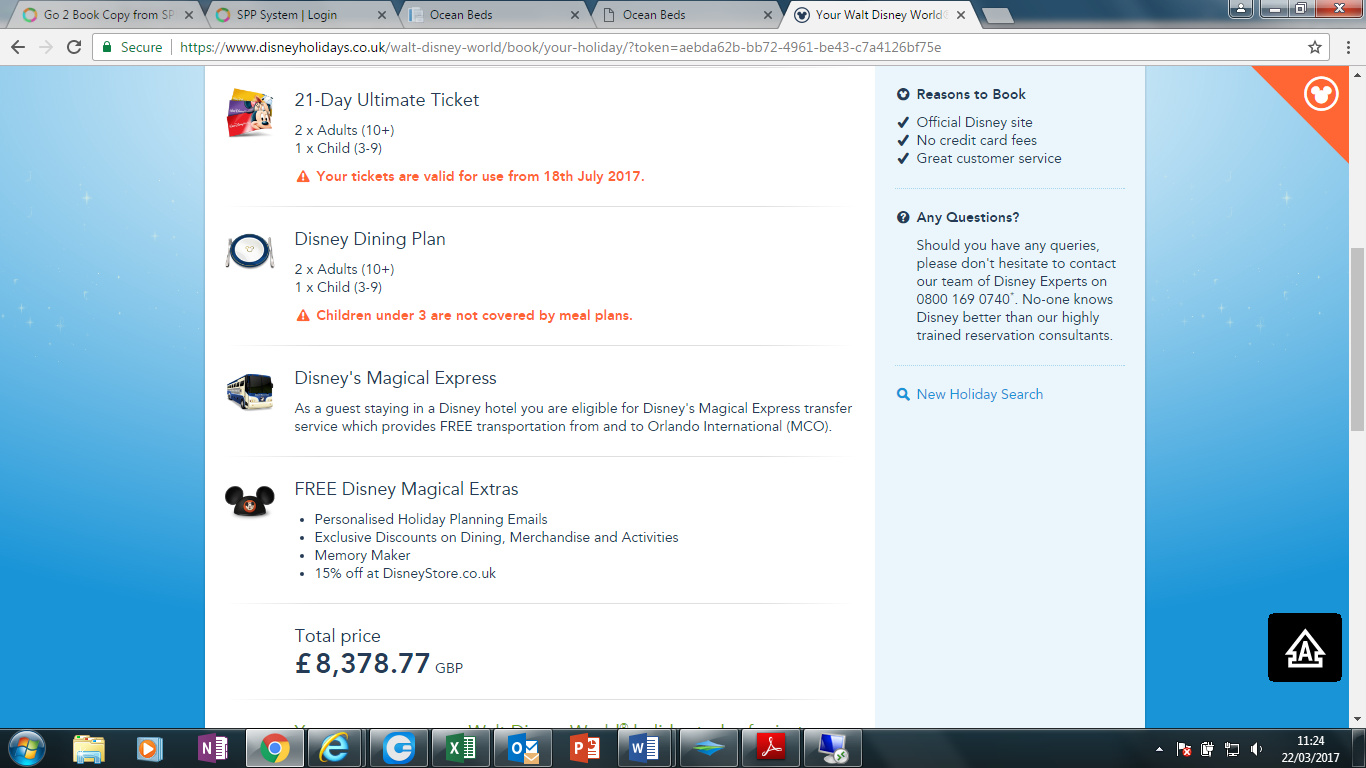Click the 'Memory Maker' bullet
Viewport: 1366px width, 768px height.
point(362,555)
